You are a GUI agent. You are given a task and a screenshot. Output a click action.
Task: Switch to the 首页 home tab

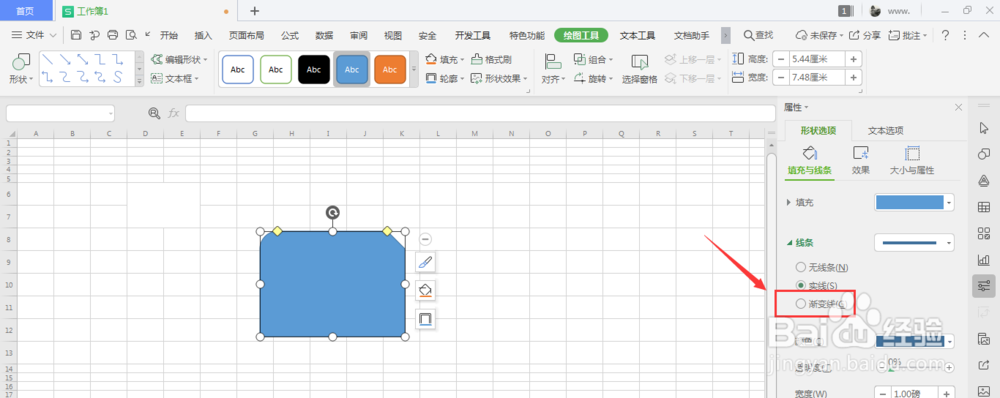(x=26, y=11)
